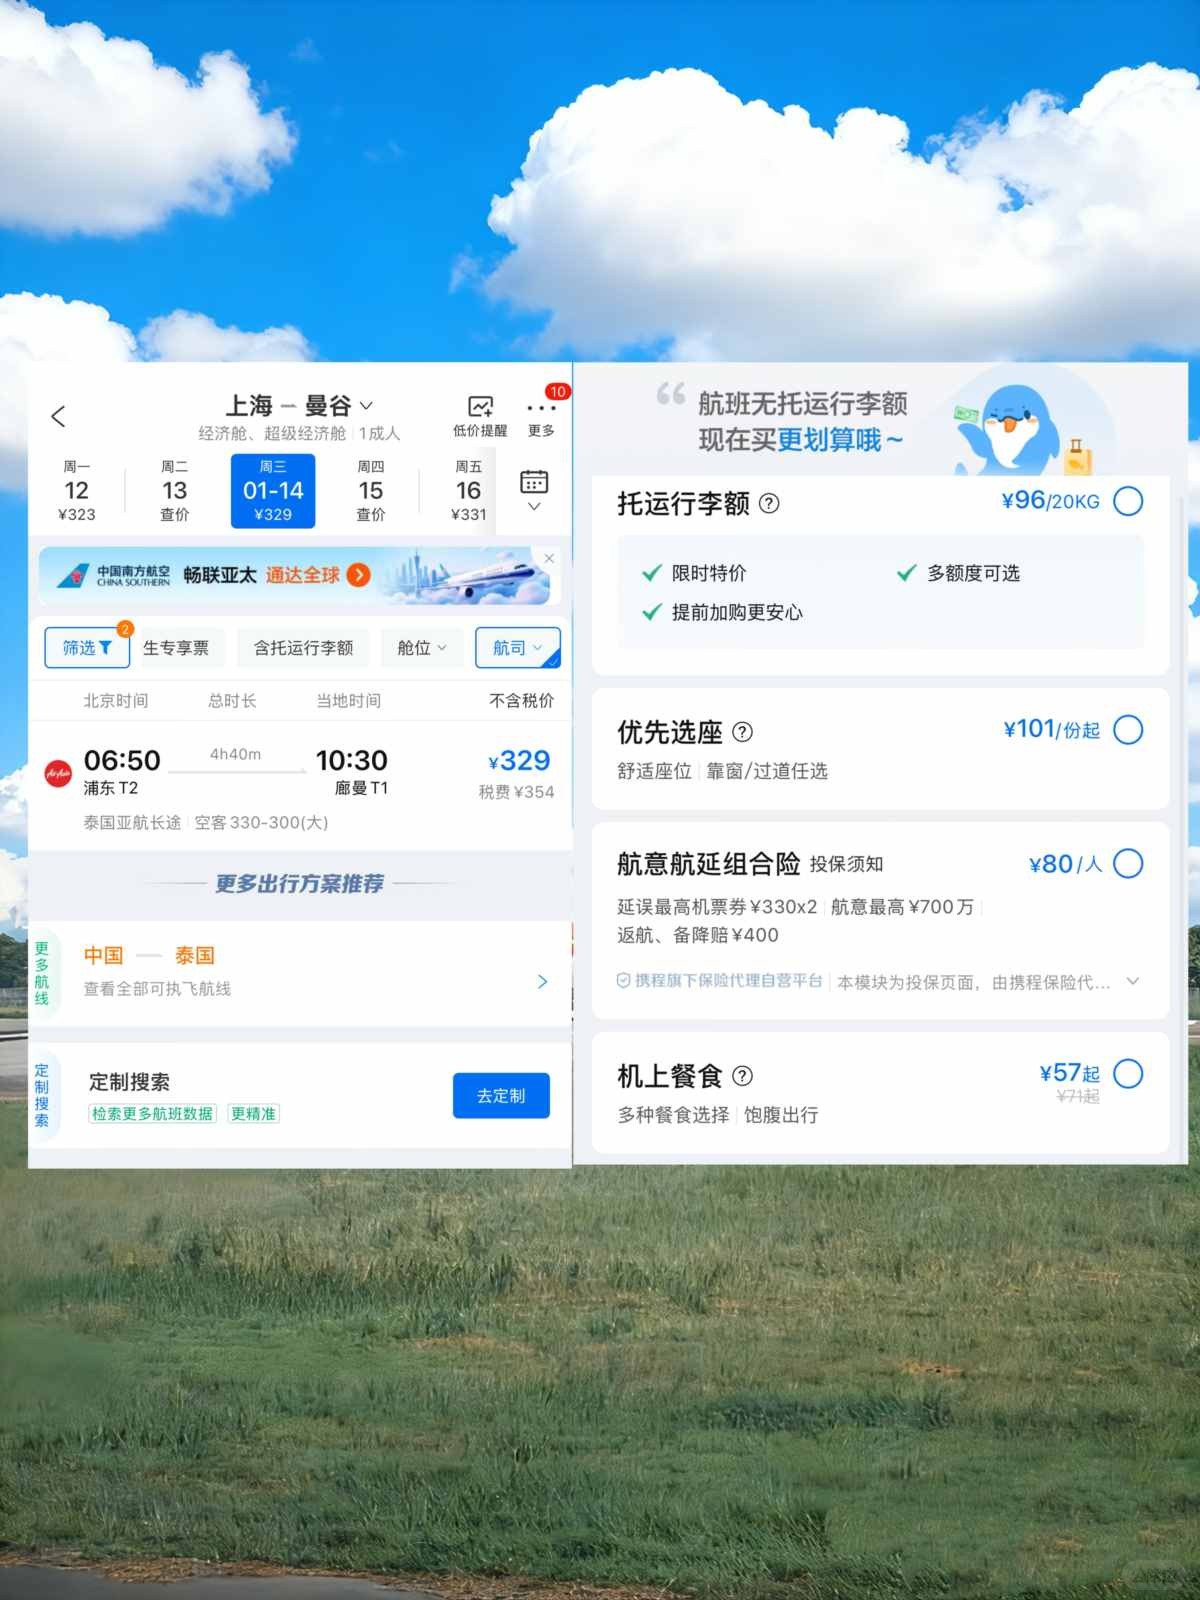Screen dimensions: 1200x1600
Task: Tap the back arrow icon
Action: tap(58, 416)
